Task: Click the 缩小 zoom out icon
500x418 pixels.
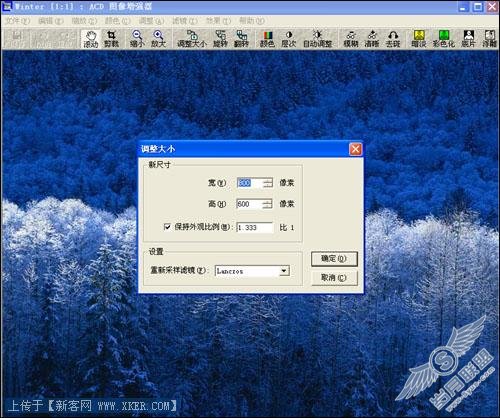Action: tap(137, 39)
